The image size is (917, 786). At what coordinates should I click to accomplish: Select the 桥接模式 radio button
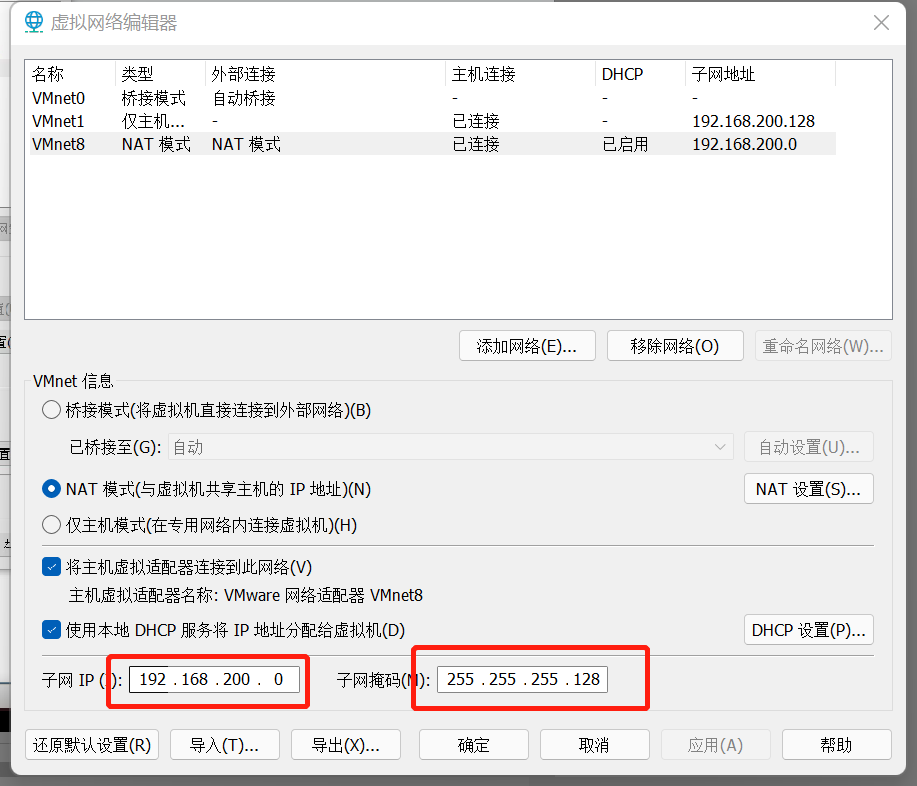[x=51, y=410]
